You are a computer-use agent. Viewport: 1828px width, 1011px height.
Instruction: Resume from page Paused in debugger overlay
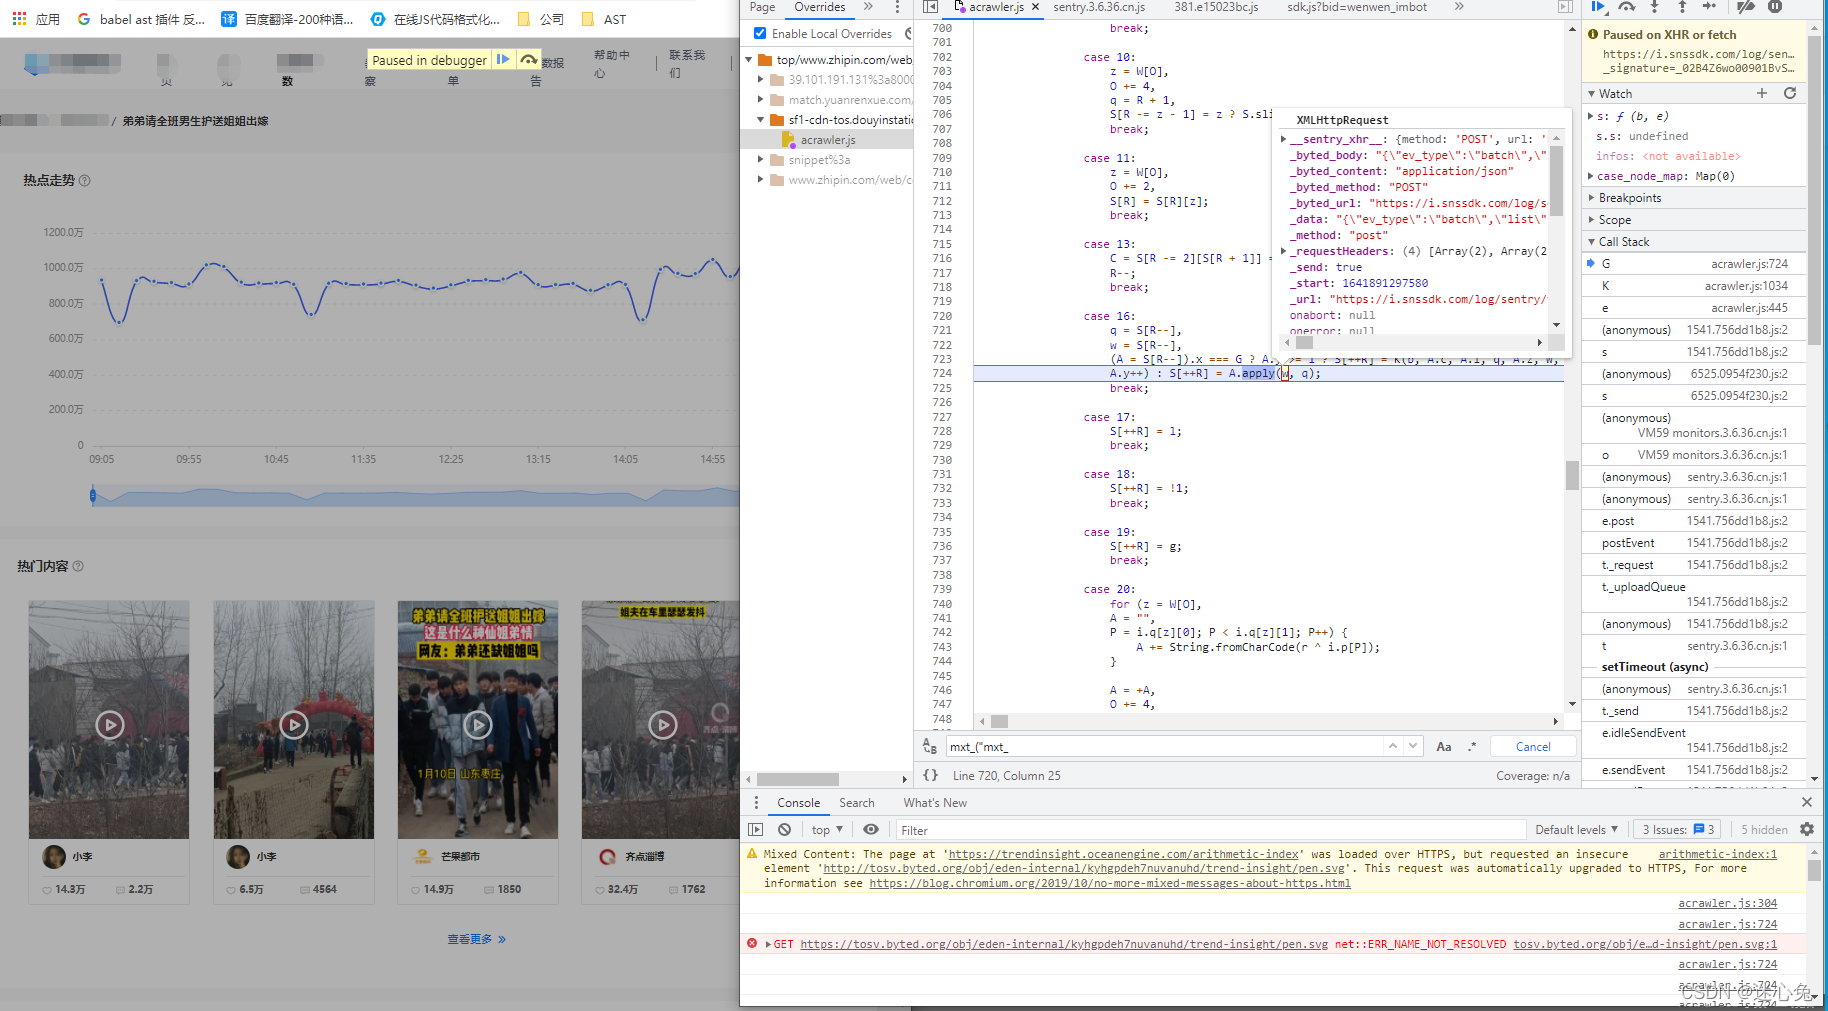(503, 60)
